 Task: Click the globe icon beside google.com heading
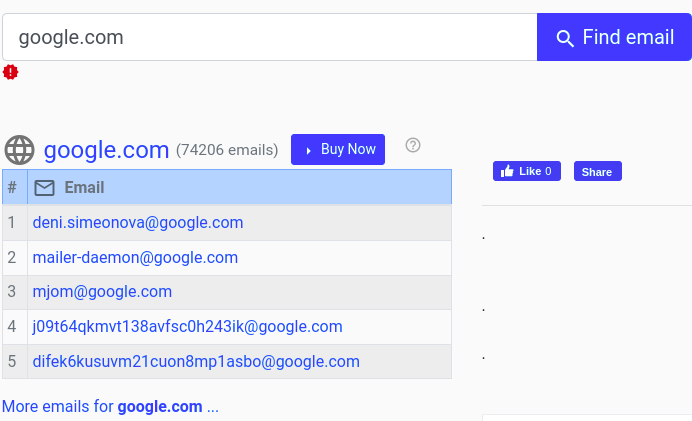(20, 150)
